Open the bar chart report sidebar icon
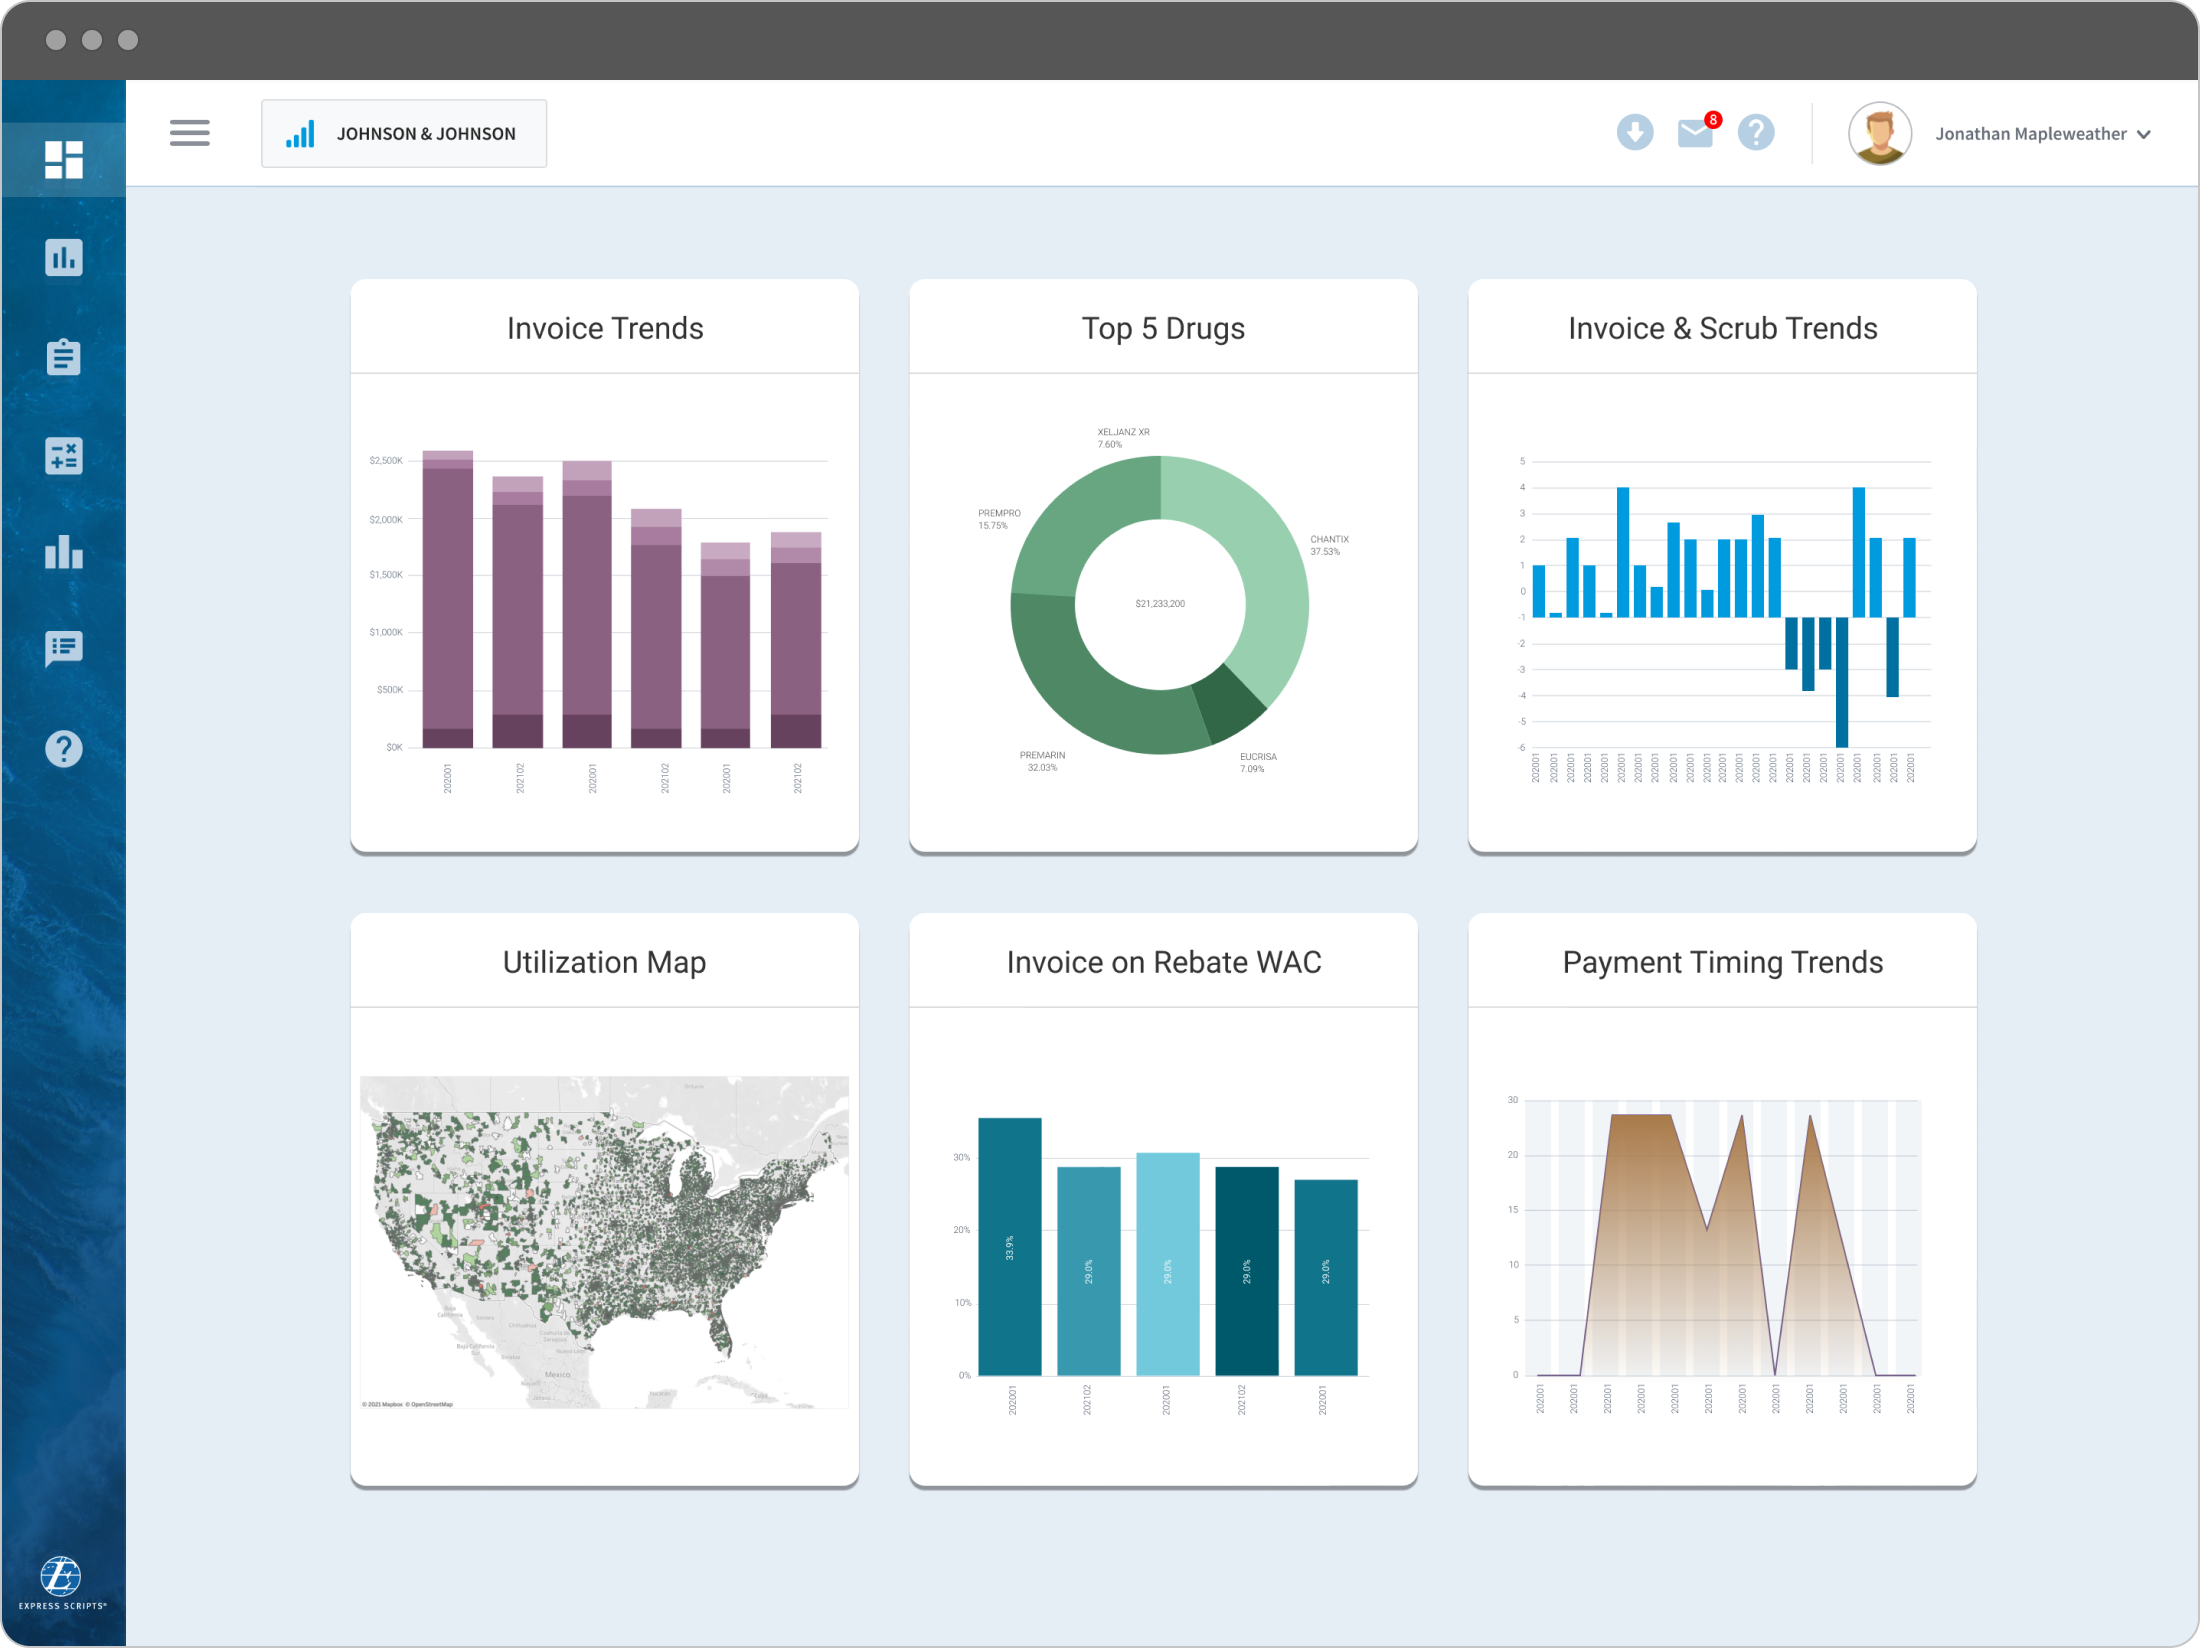 click(63, 258)
